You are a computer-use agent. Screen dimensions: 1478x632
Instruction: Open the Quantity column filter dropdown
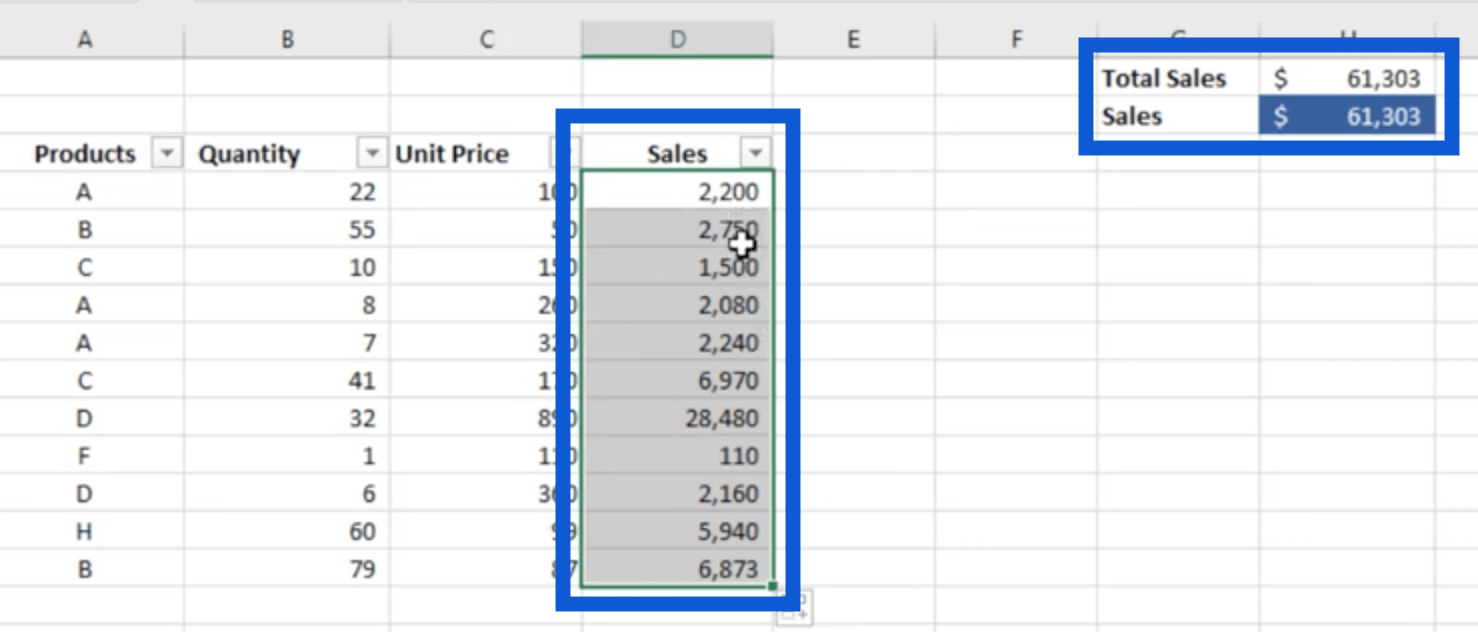(371, 154)
